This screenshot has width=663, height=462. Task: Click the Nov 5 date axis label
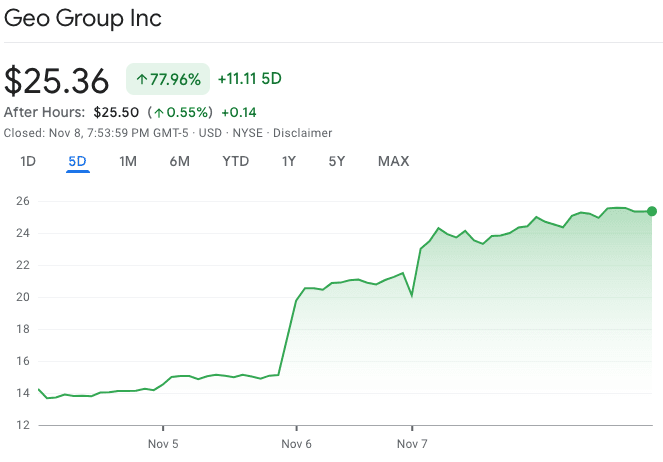tap(162, 443)
